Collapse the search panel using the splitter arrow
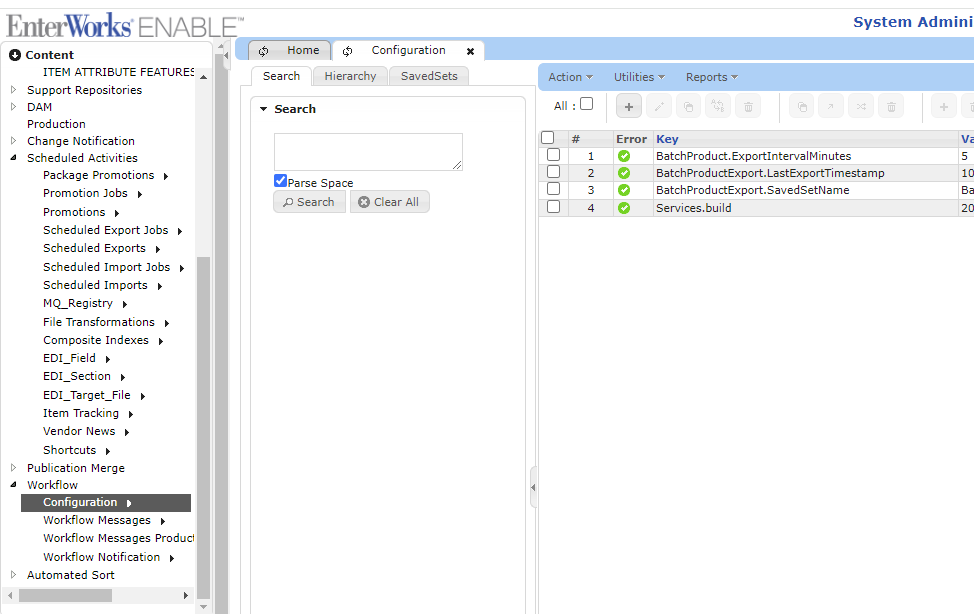This screenshot has width=974, height=614. 533,487
